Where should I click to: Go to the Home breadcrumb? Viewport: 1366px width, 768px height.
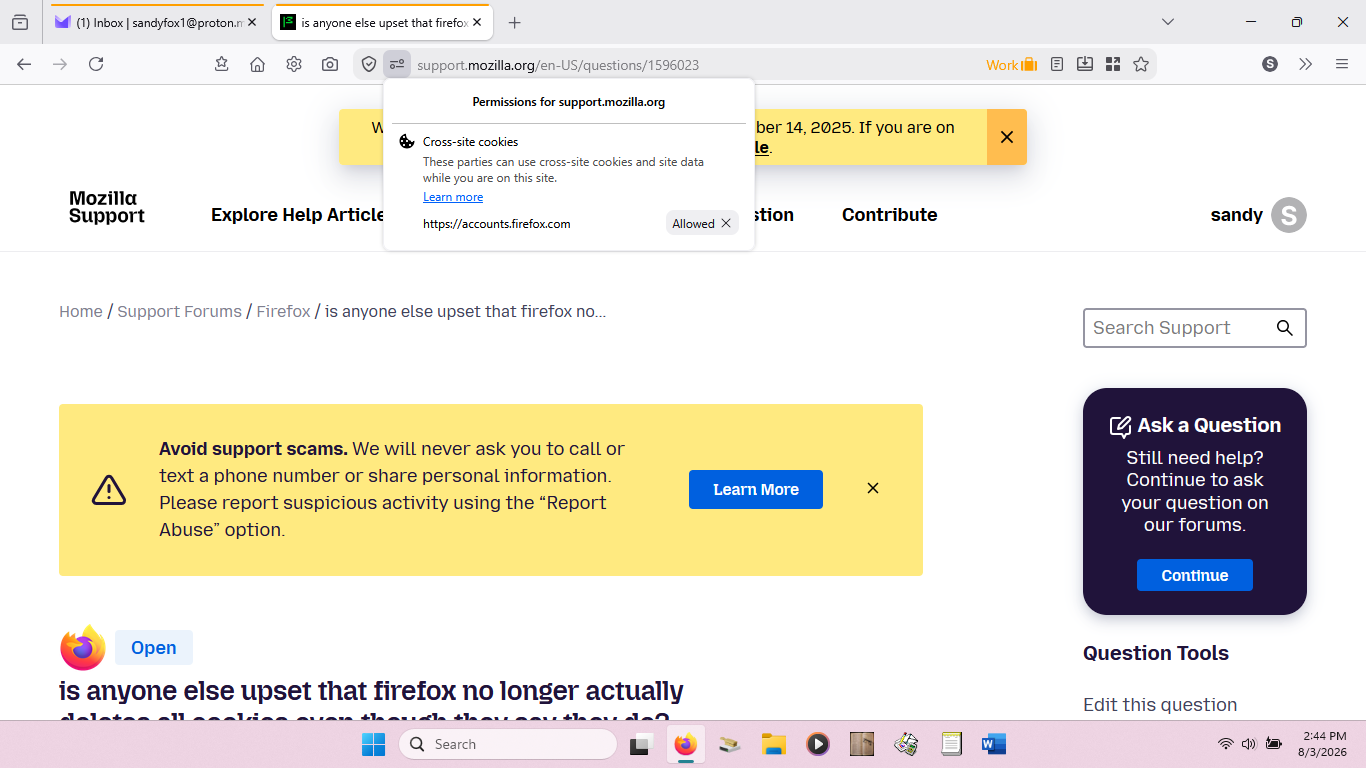(x=81, y=311)
